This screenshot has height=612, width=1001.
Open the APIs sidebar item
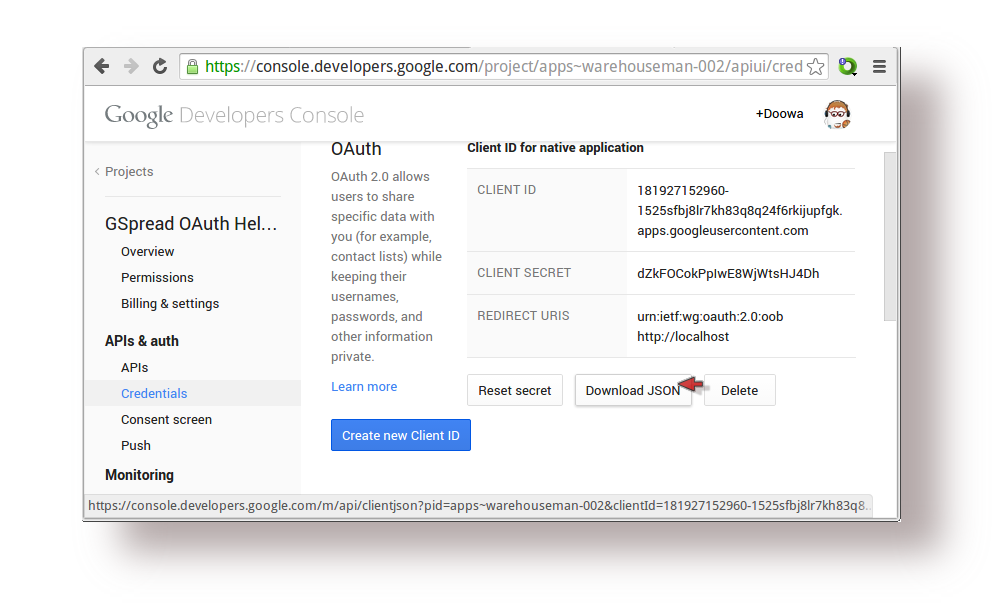pos(135,368)
